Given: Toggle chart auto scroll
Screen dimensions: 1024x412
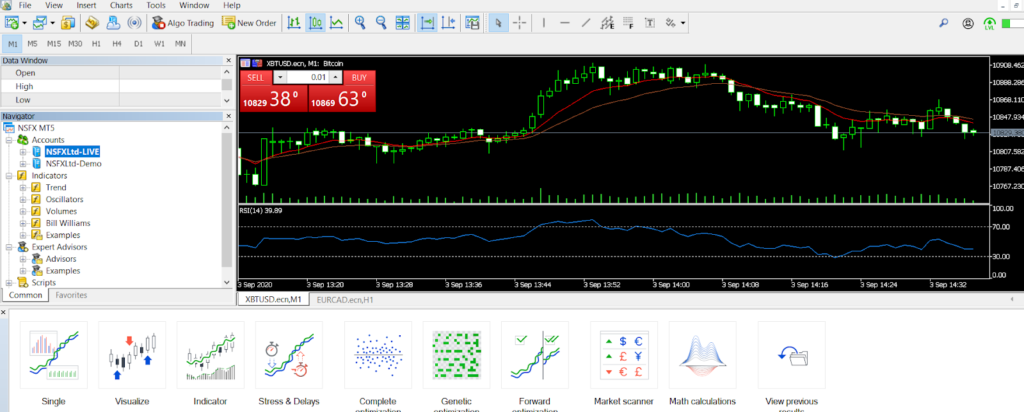Looking at the screenshot, I should (428, 23).
